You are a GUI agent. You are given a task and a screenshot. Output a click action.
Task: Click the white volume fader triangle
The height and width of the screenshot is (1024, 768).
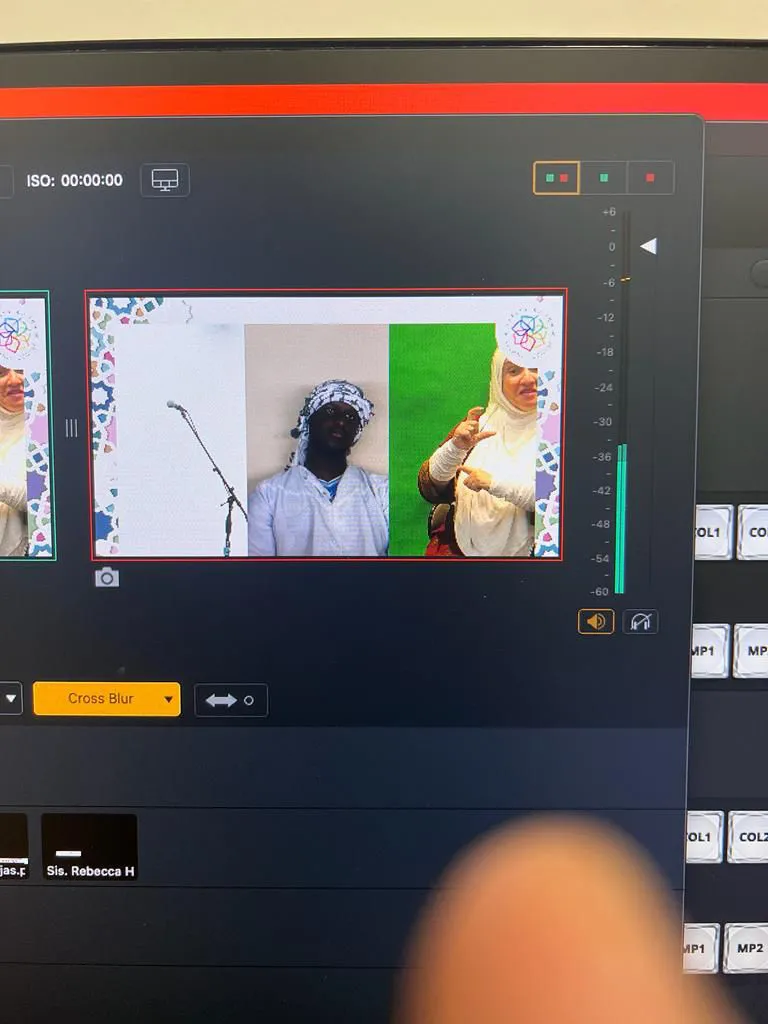pyautogui.click(x=648, y=246)
